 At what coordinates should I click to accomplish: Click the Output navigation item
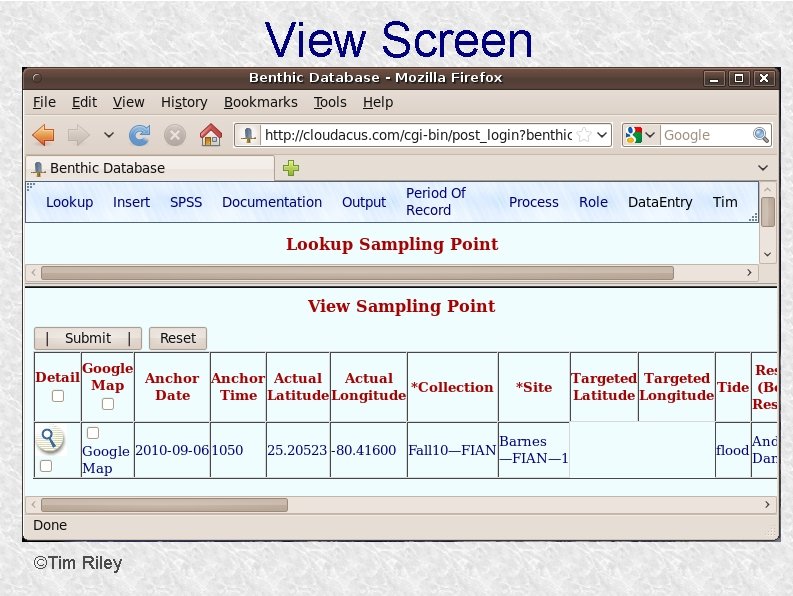click(364, 202)
